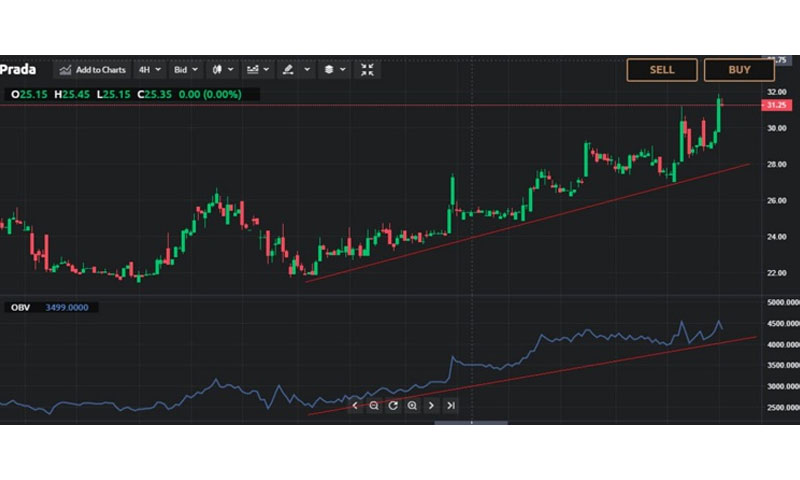Click the 28.00 price axis label

coord(777,164)
